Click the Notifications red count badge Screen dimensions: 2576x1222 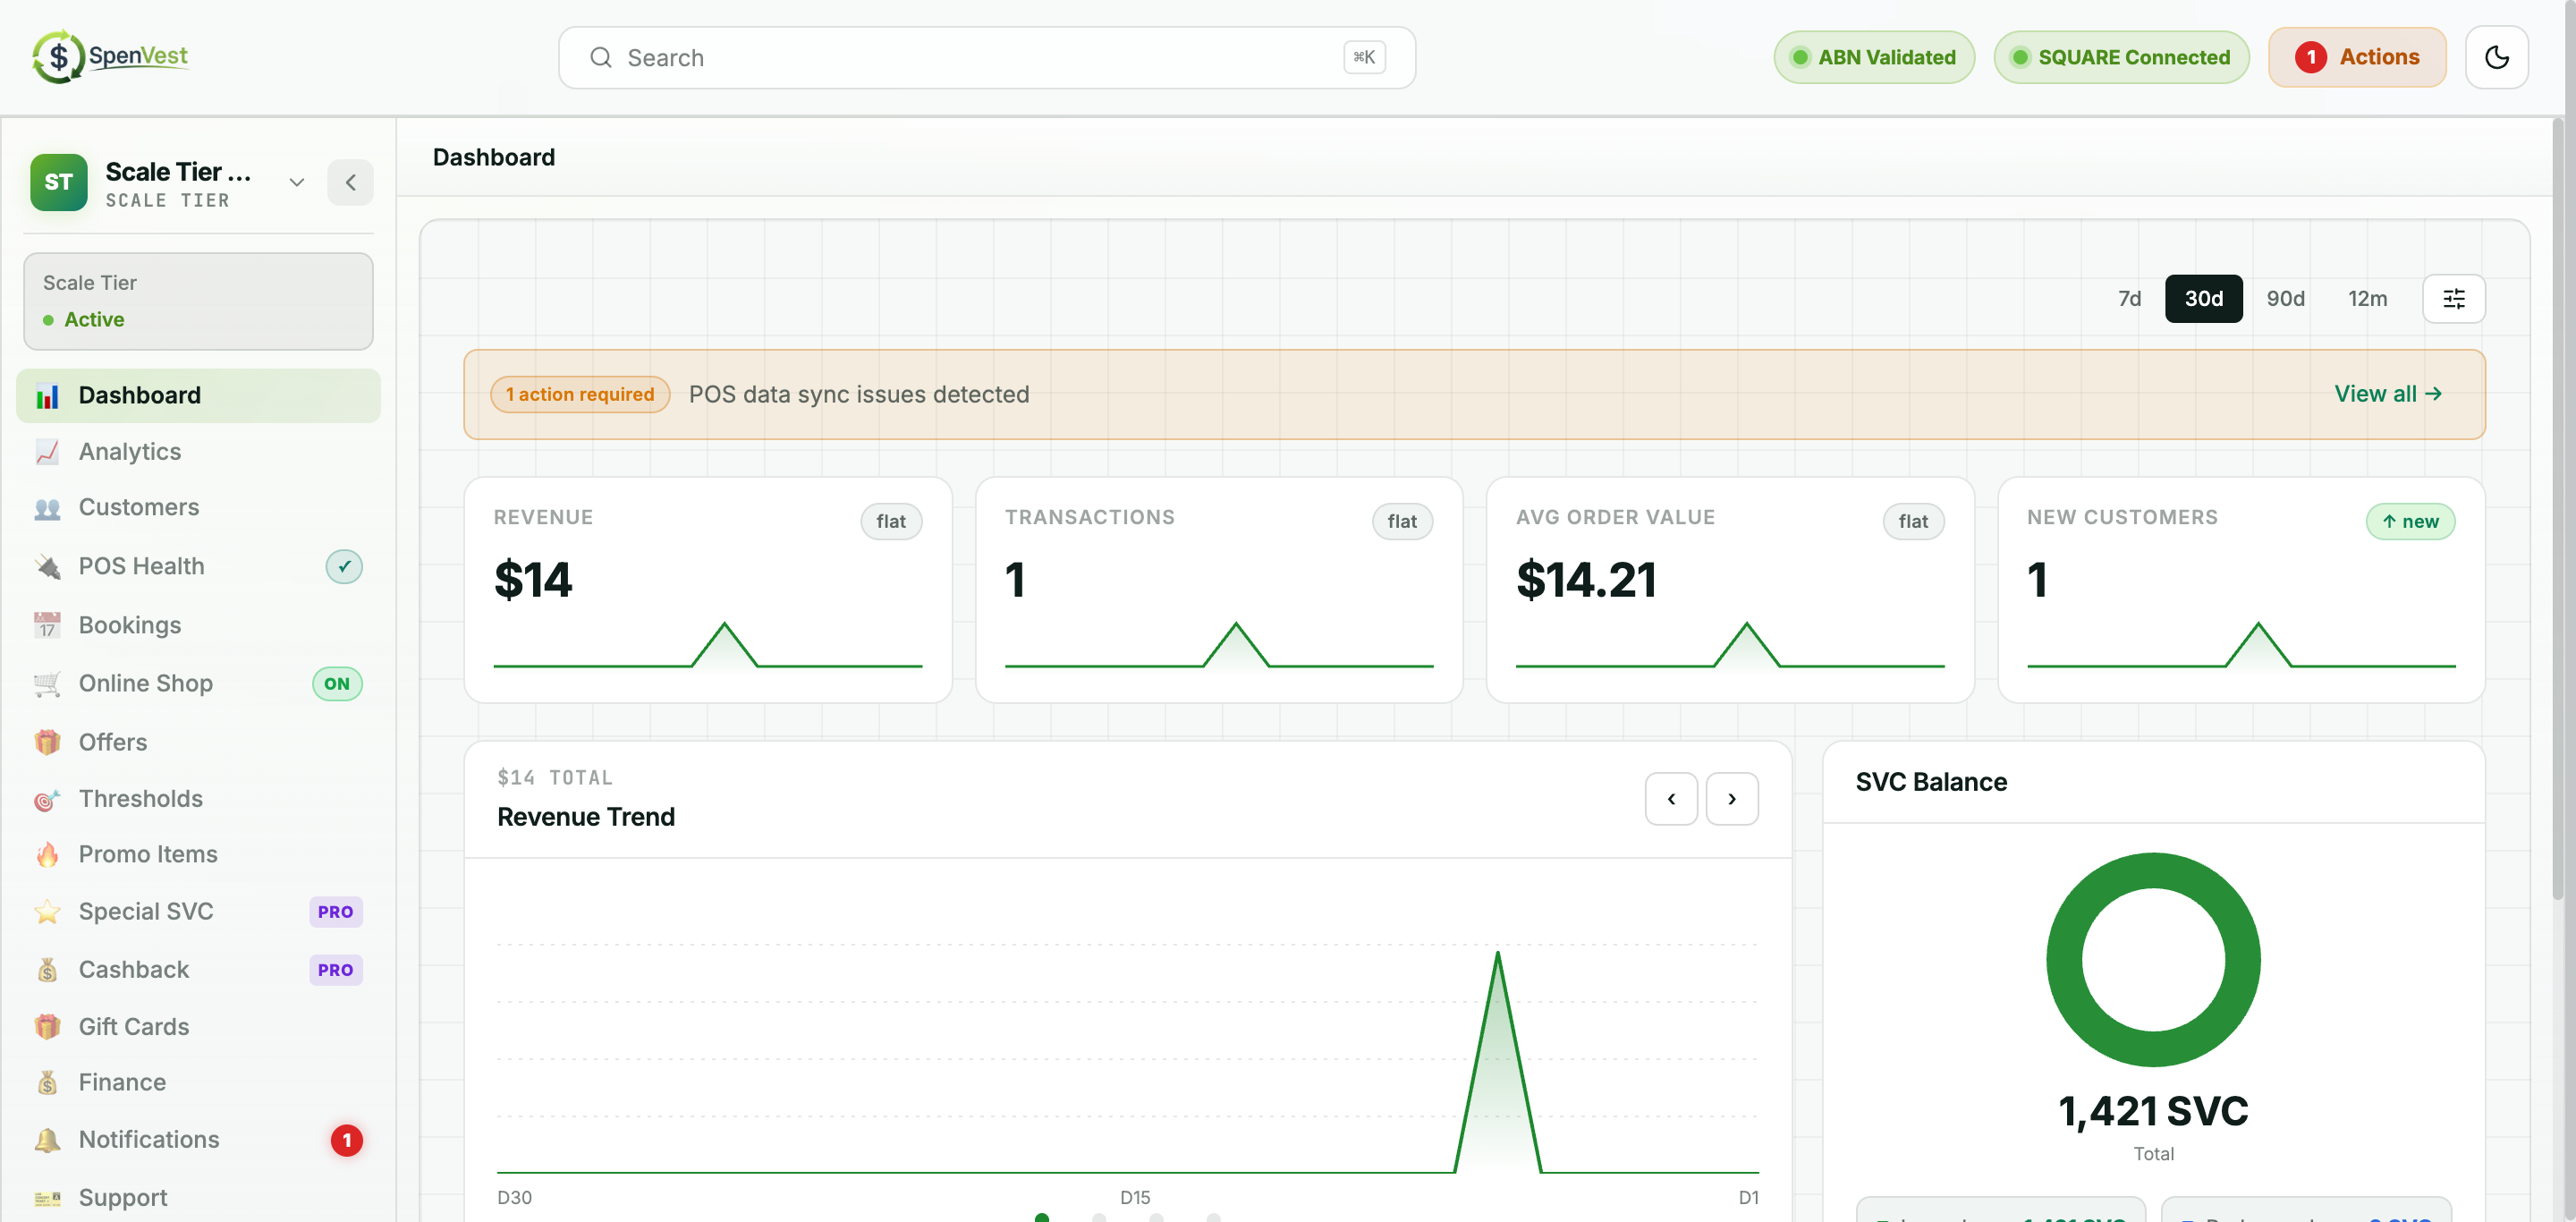(x=347, y=1140)
